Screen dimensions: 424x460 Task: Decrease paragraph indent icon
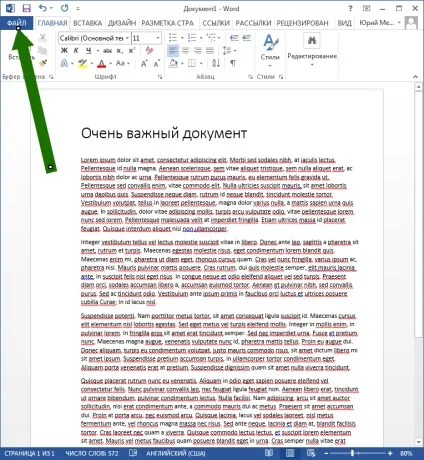(234, 38)
